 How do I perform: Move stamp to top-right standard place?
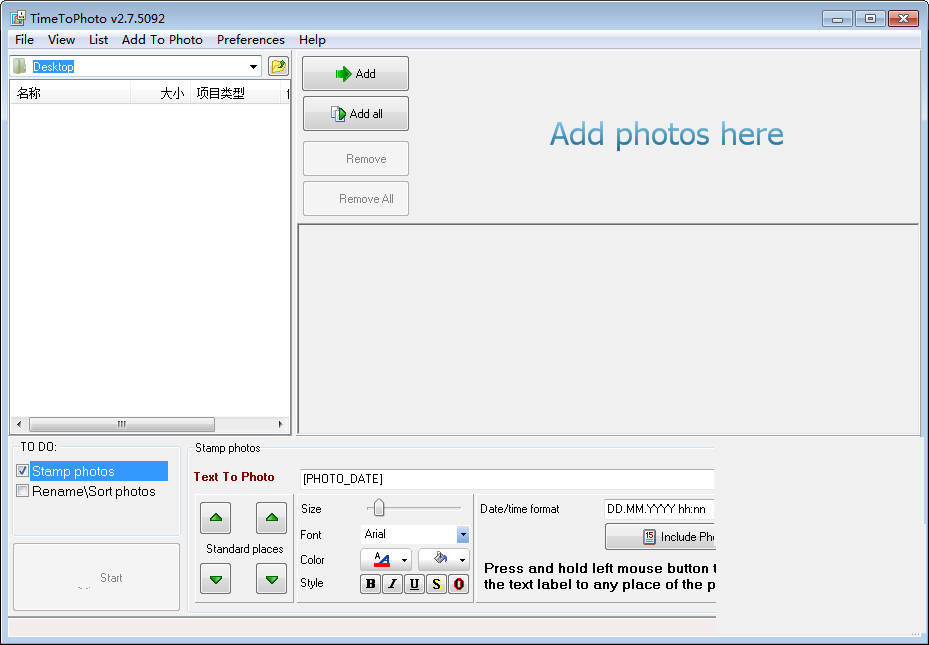point(271,518)
